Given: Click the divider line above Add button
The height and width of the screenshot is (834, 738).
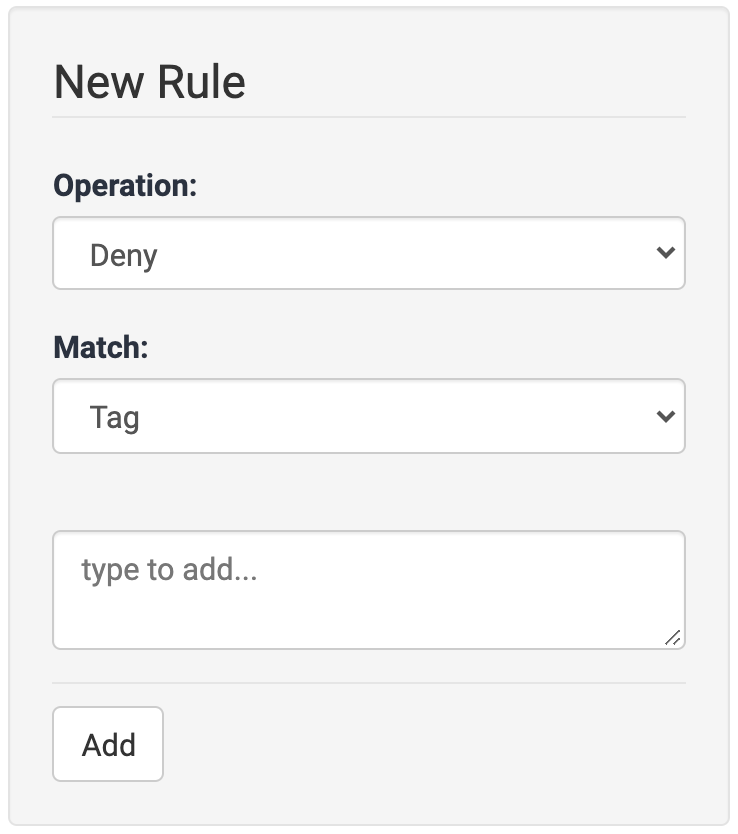Looking at the screenshot, I should (x=368, y=683).
